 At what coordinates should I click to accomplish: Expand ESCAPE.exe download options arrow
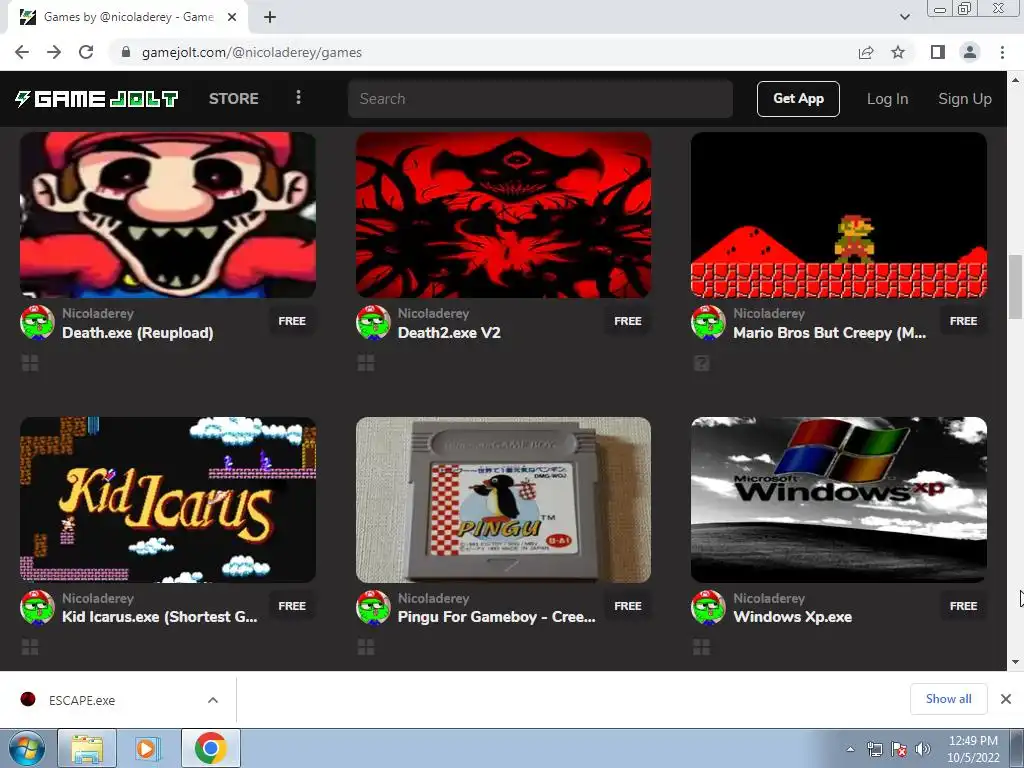click(213, 700)
